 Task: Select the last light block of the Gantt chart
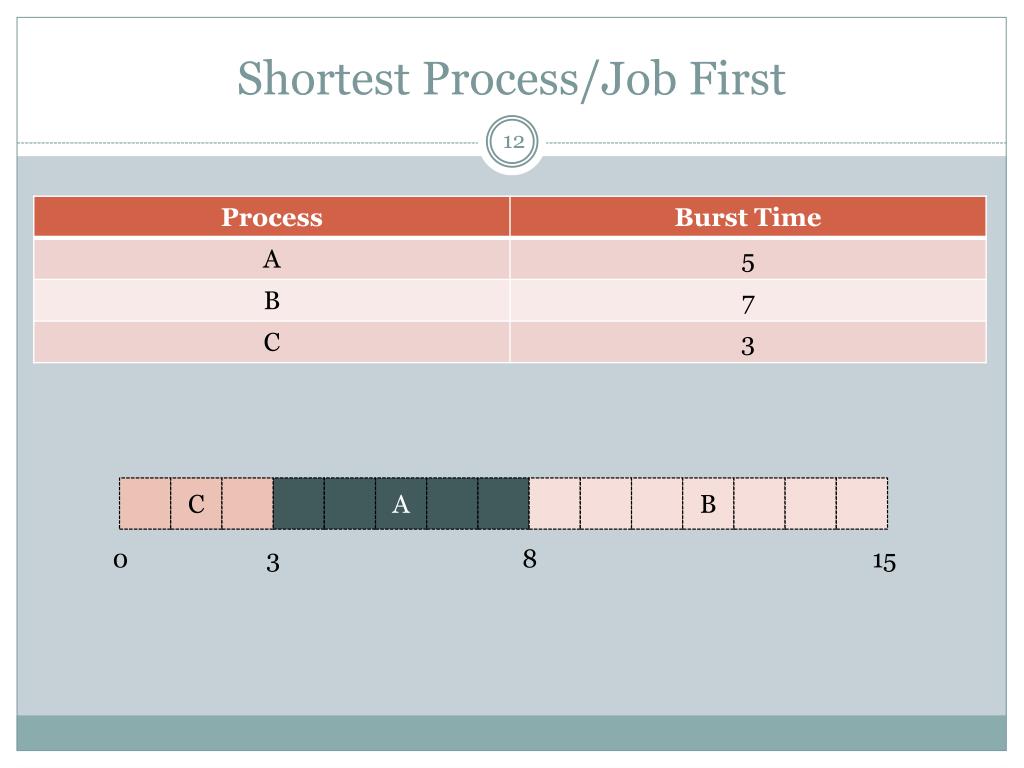click(862, 504)
